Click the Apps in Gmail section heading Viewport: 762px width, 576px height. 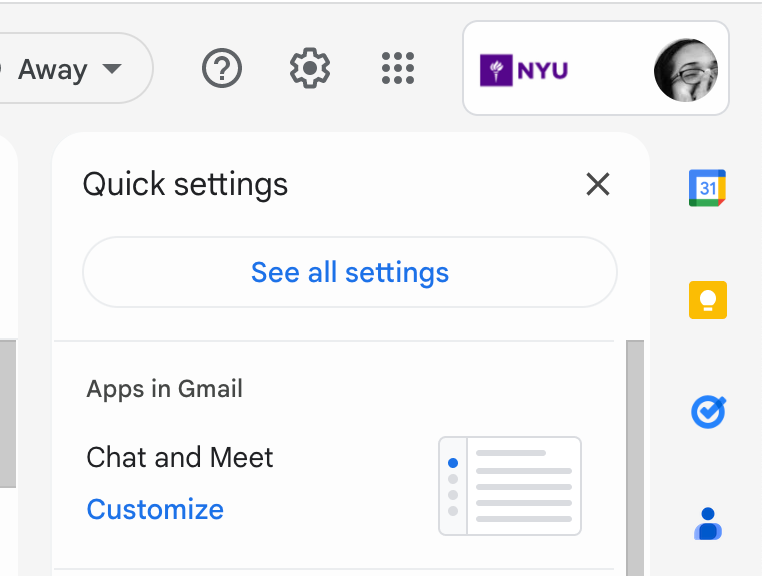165,389
